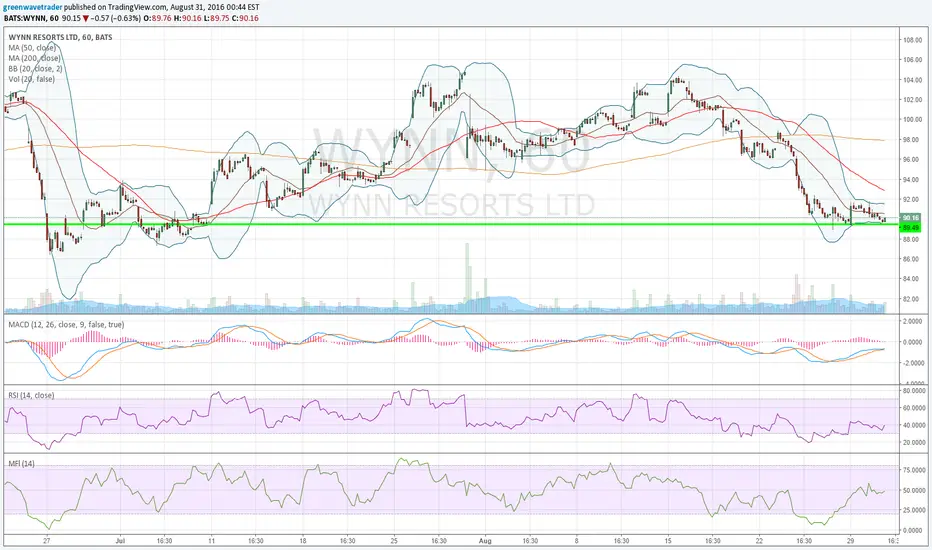
Task: Click the MFI (14) pane label
Action: pyautogui.click(x=21, y=463)
